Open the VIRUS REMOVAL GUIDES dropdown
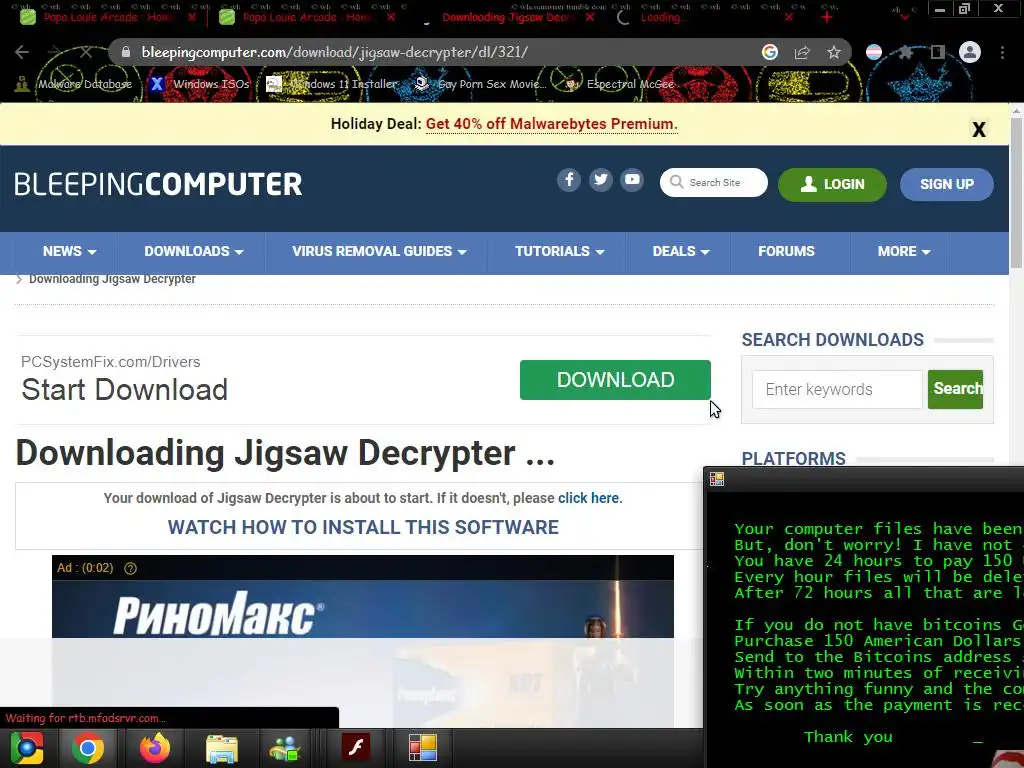This screenshot has height=768, width=1024. 379,251
